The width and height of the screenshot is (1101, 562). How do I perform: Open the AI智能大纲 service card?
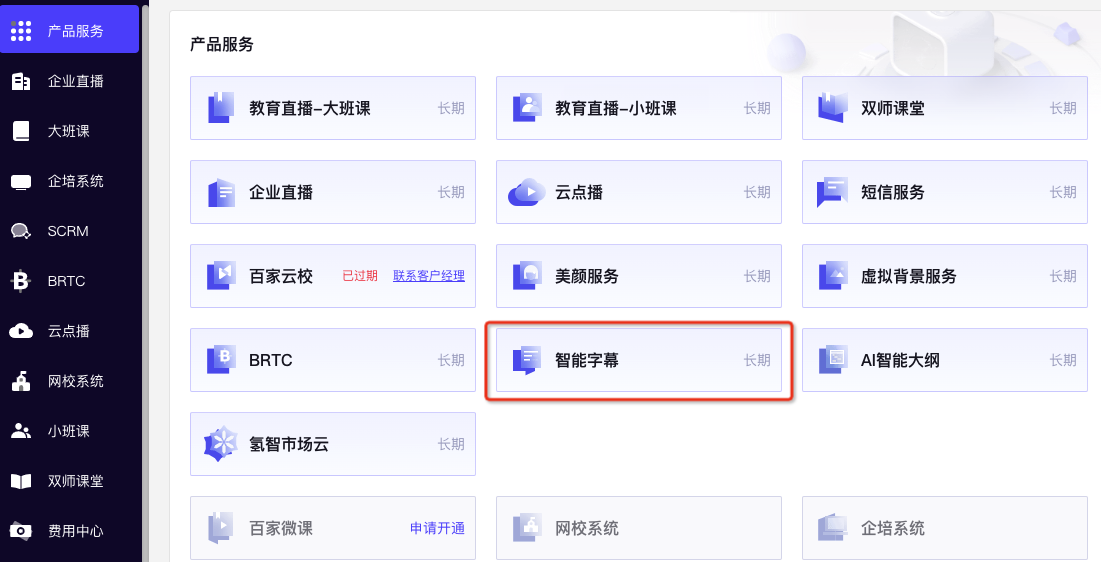pyautogui.click(x=945, y=360)
